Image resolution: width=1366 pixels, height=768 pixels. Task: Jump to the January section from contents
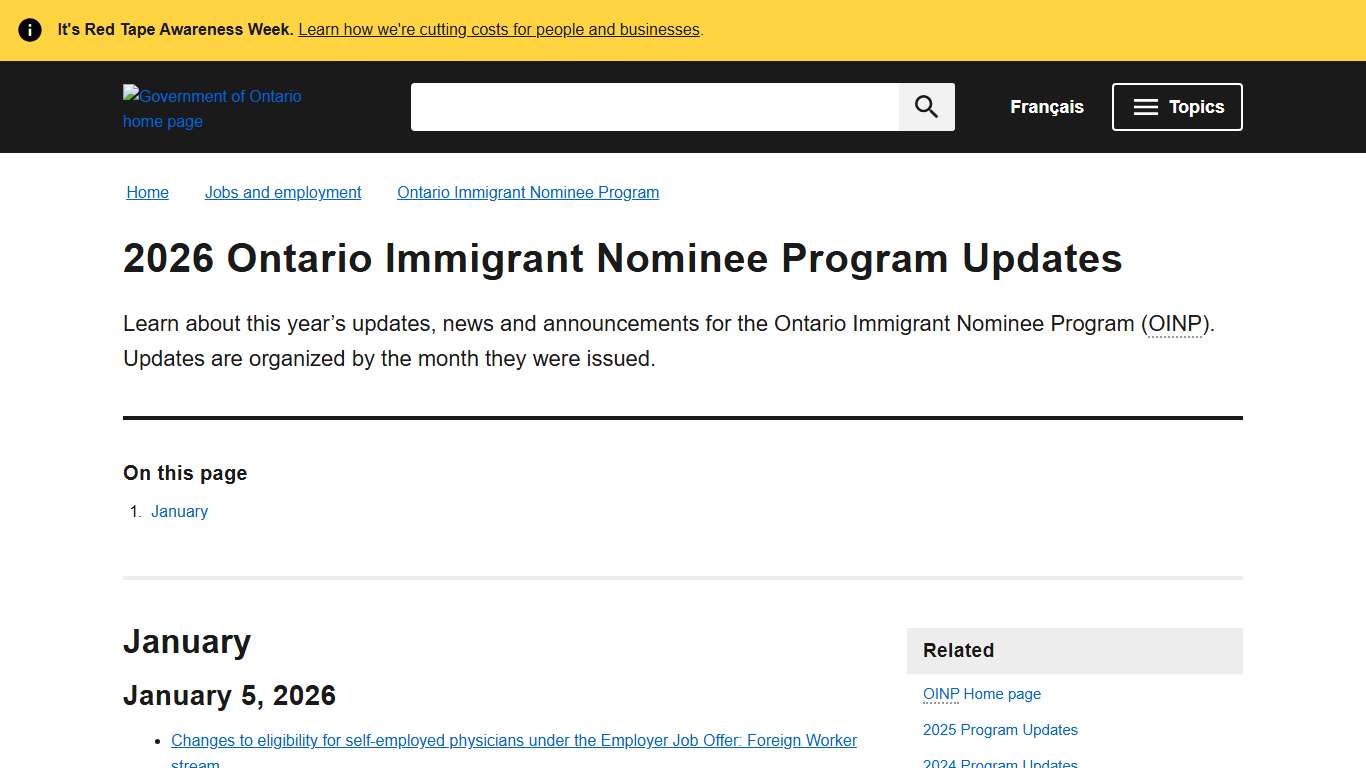179,511
